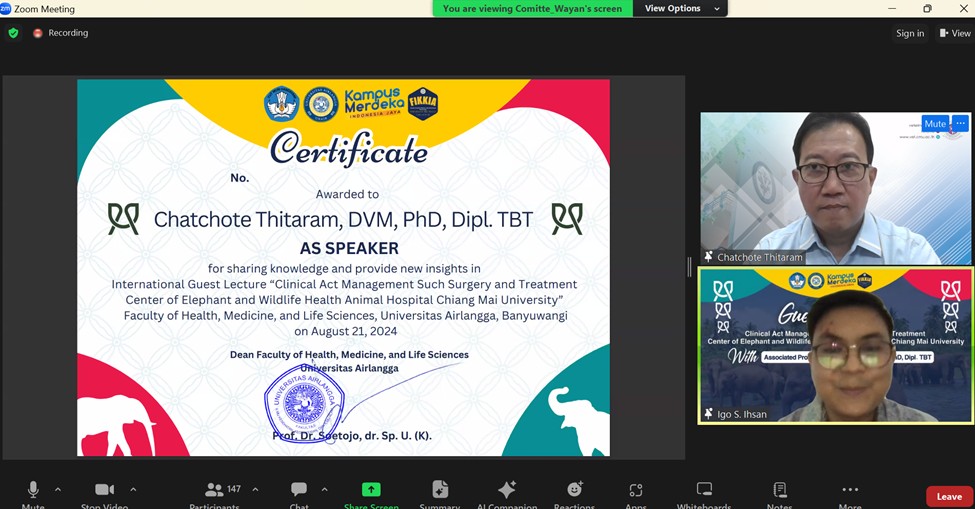Leave the meeting

(x=949, y=497)
